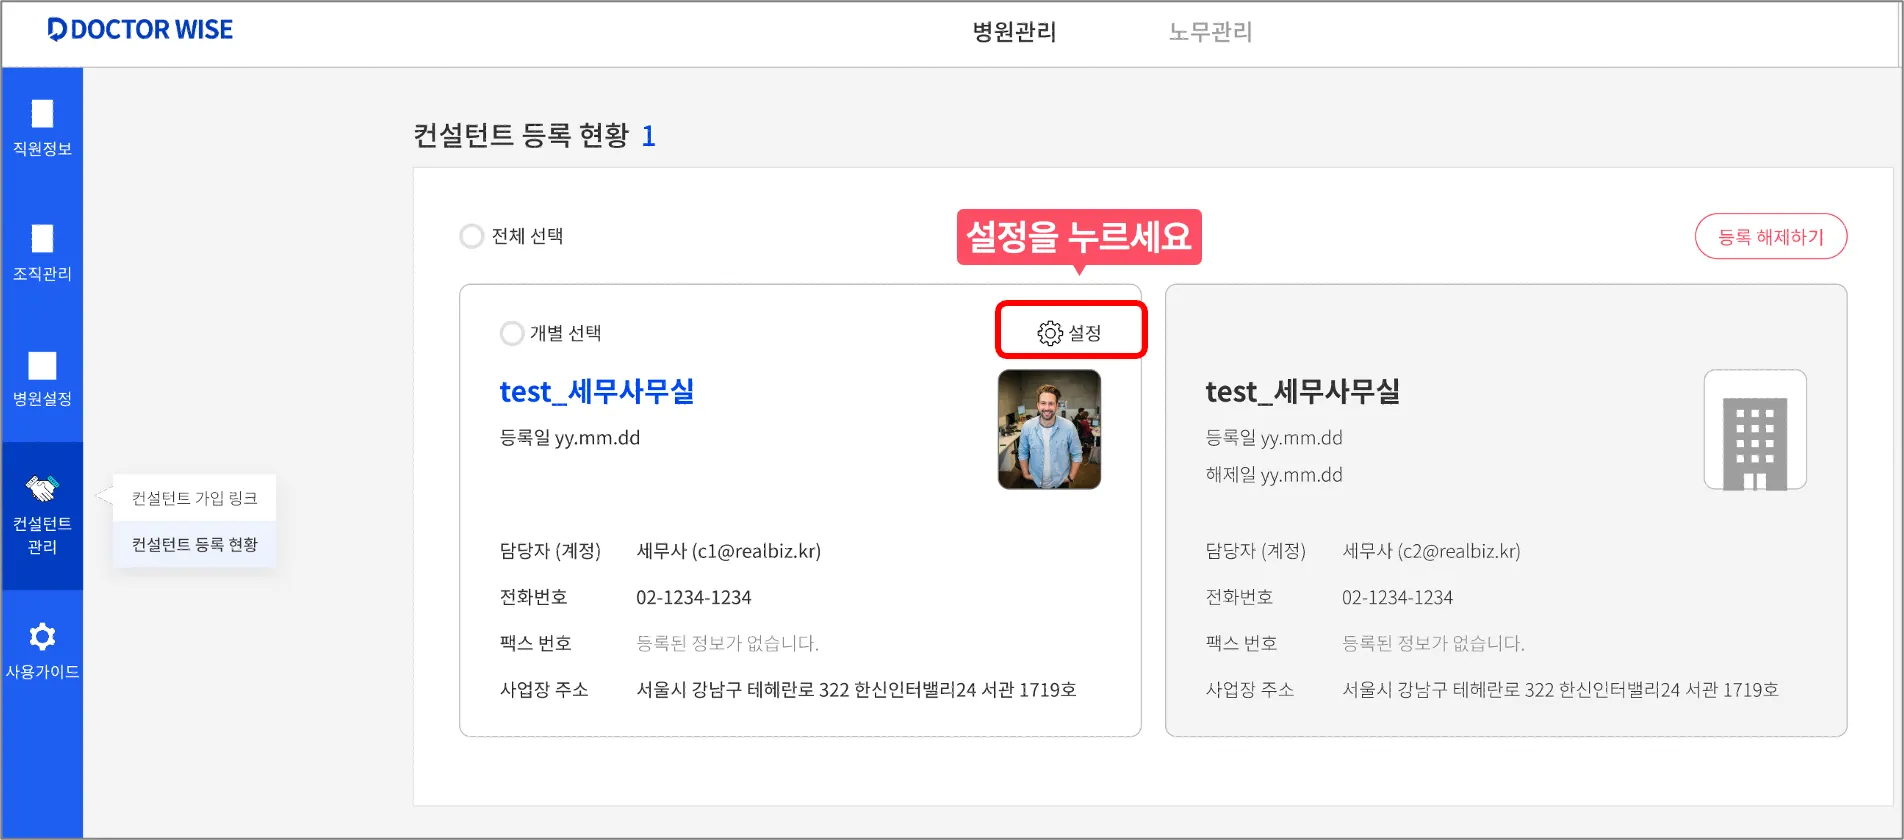
Task: Click the 설정을 누르세요 tooltip banner
Action: pos(1078,237)
